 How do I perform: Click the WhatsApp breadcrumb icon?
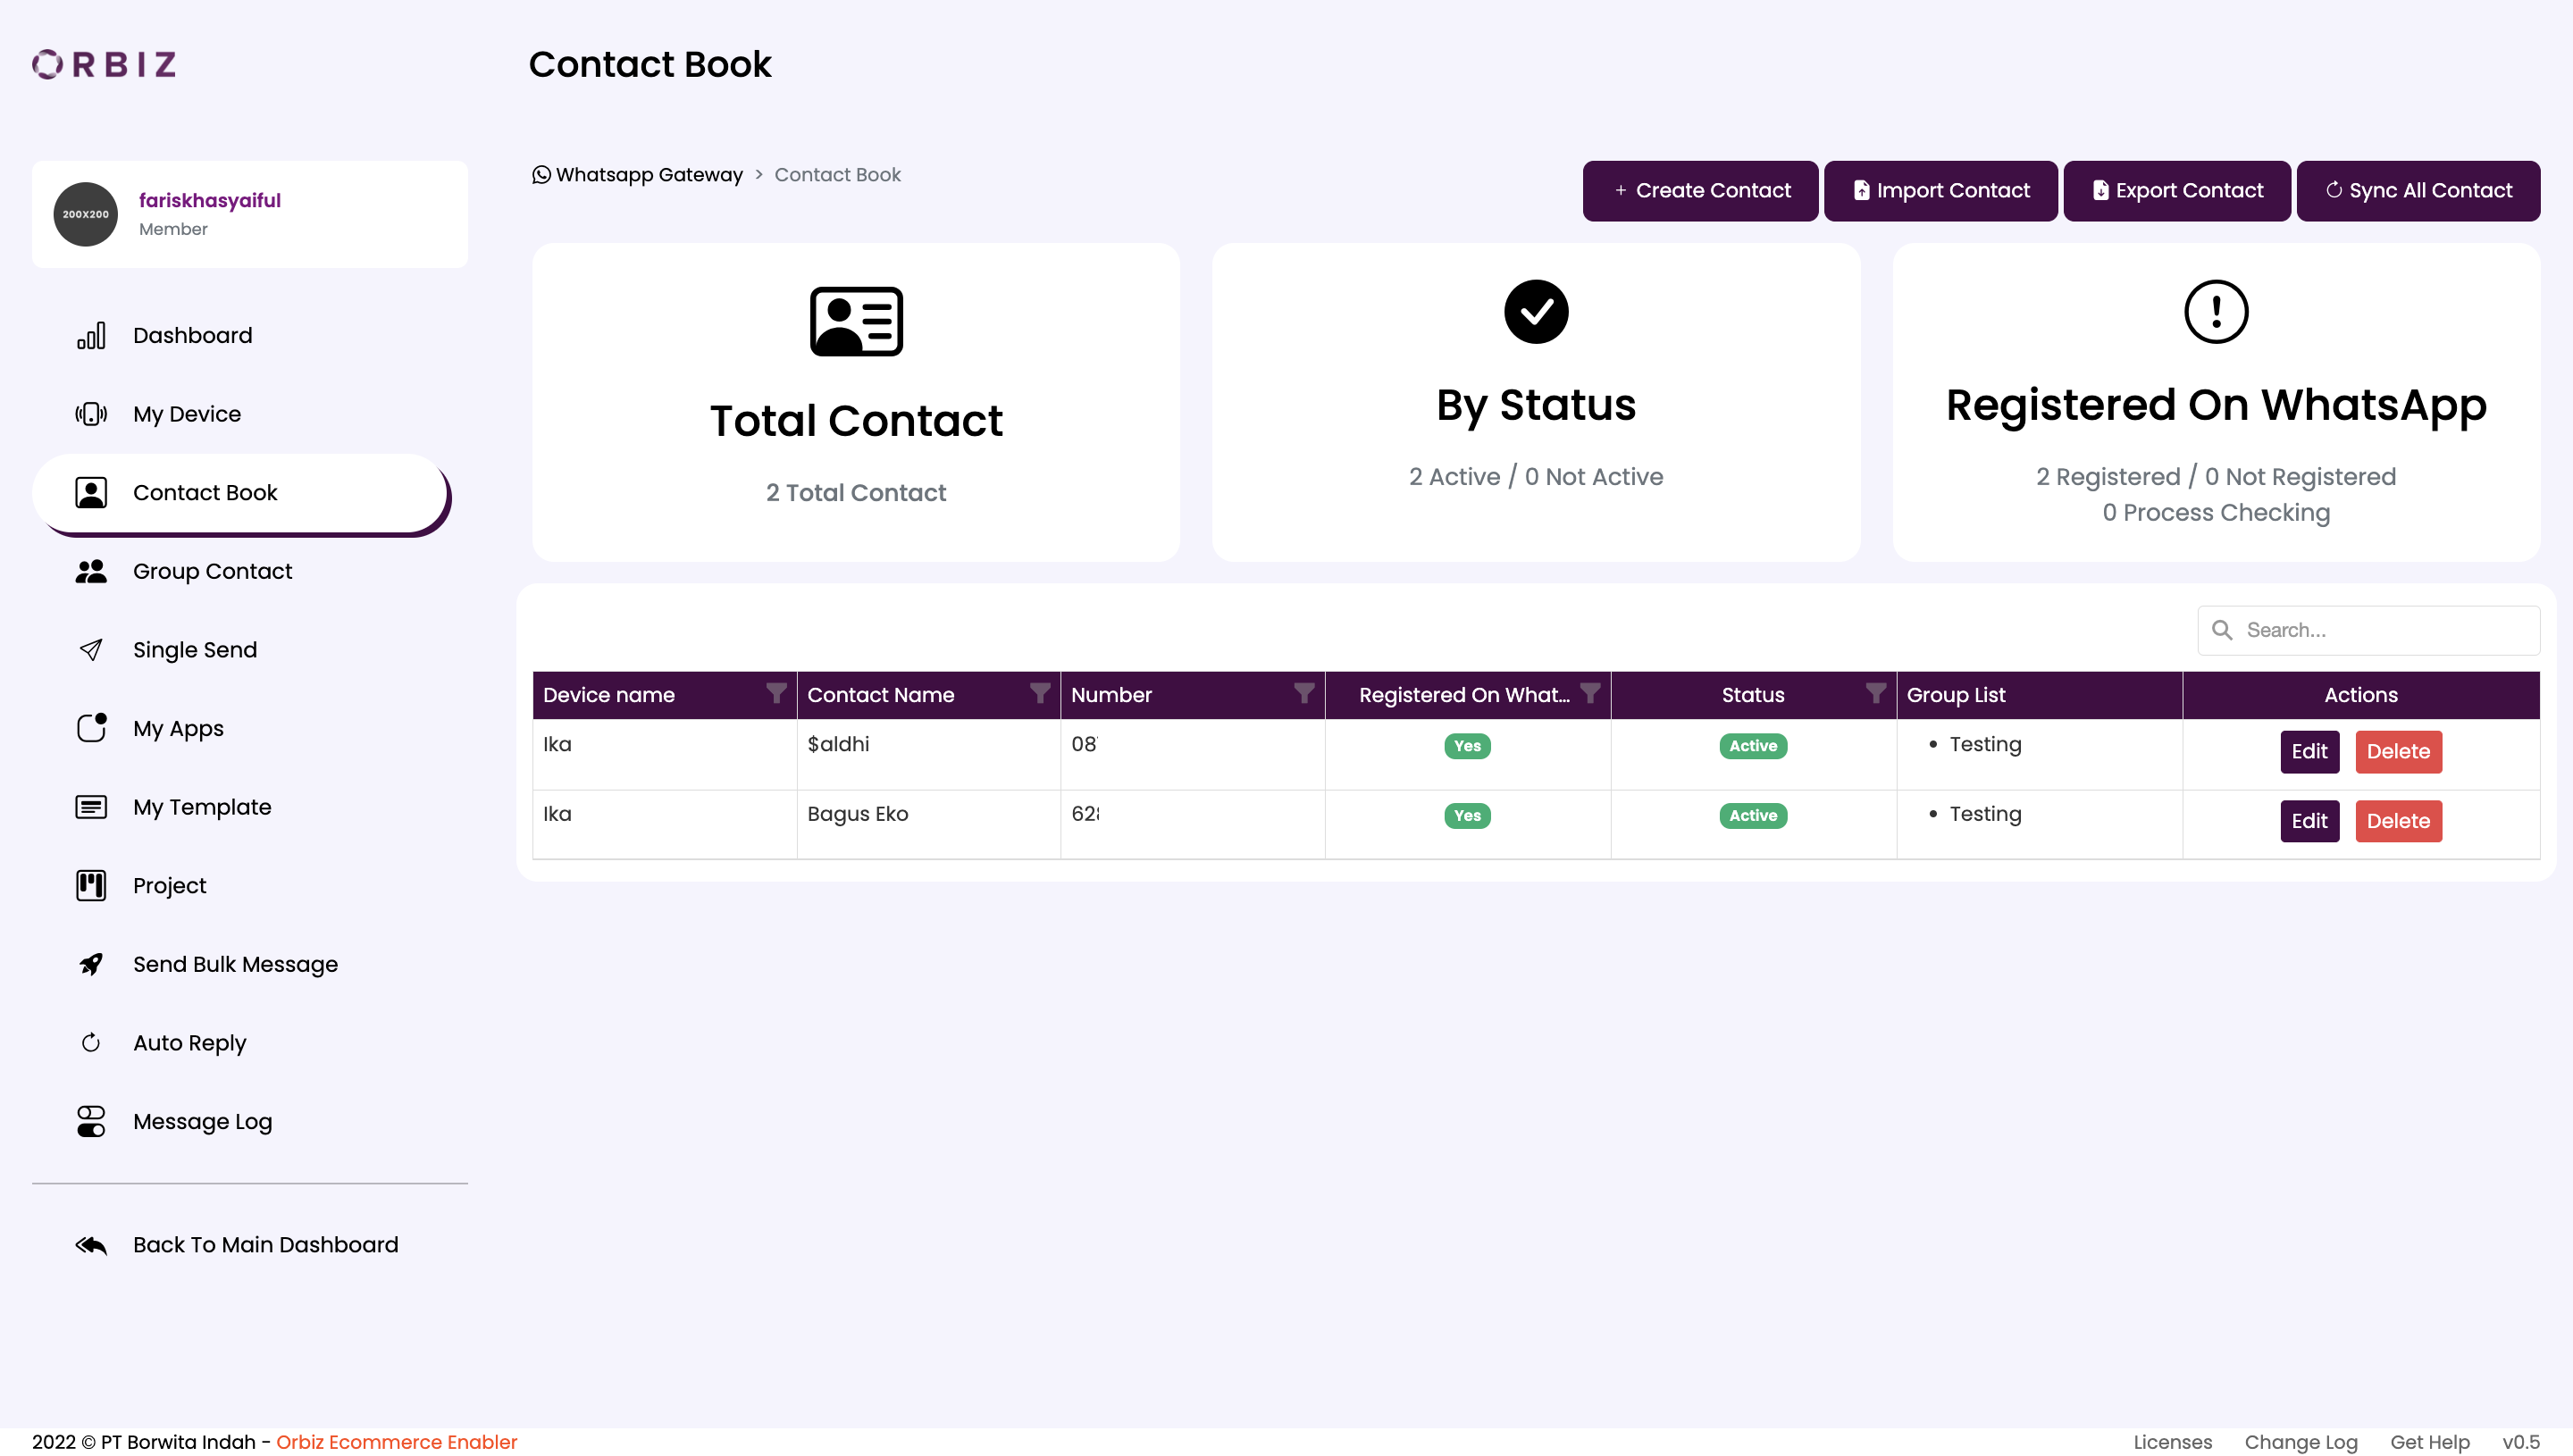coord(541,175)
